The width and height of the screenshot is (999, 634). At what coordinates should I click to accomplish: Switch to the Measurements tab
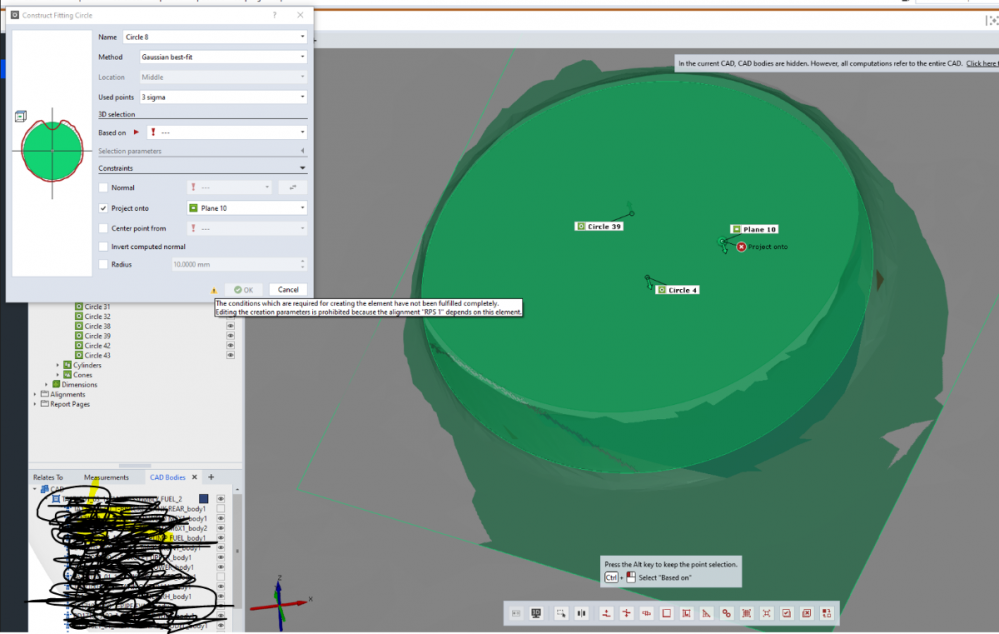pyautogui.click(x=106, y=477)
